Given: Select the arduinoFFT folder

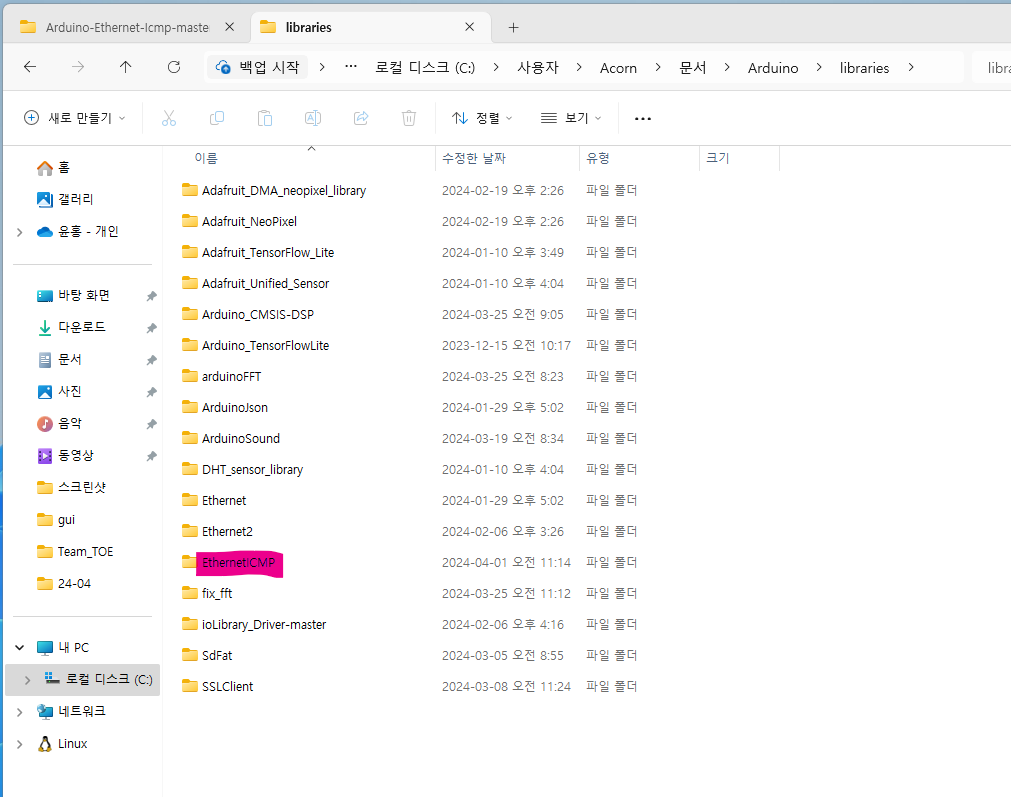Looking at the screenshot, I should click(231, 377).
